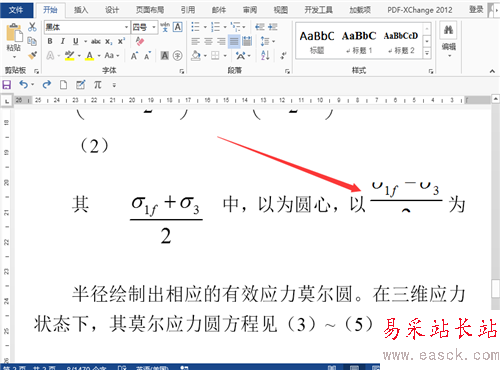Viewport: 500px width, 370px height.
Task: Show or hide paragraph marks
Action: pos(283,55)
